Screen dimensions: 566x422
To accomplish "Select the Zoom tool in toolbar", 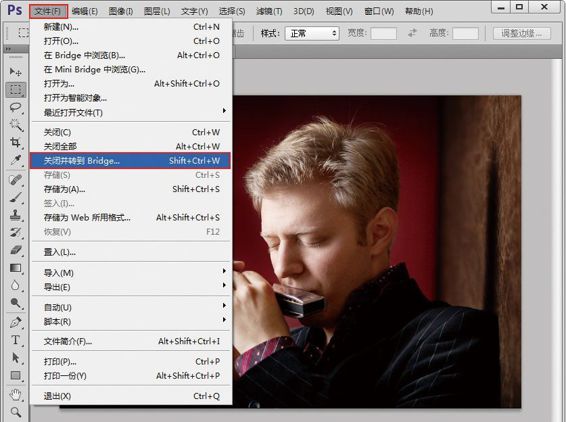I will (x=15, y=412).
